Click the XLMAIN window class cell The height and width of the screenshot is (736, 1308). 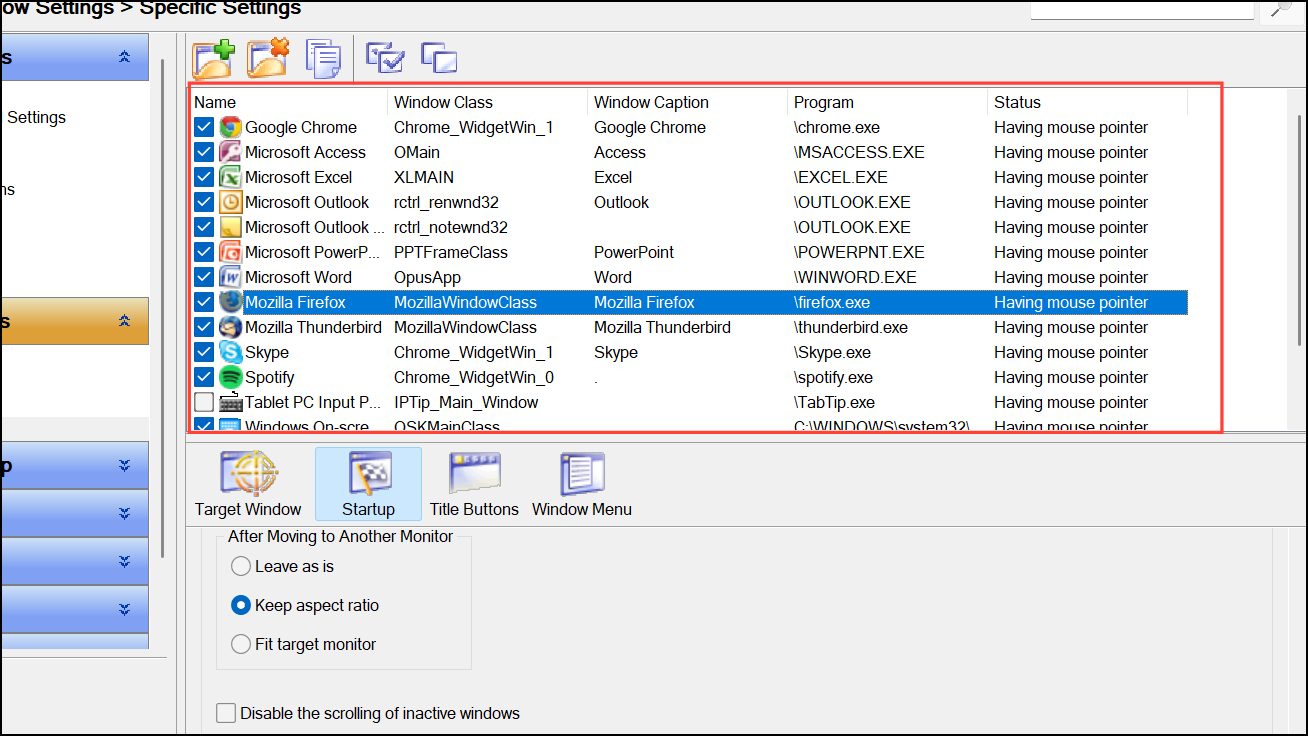click(x=424, y=177)
